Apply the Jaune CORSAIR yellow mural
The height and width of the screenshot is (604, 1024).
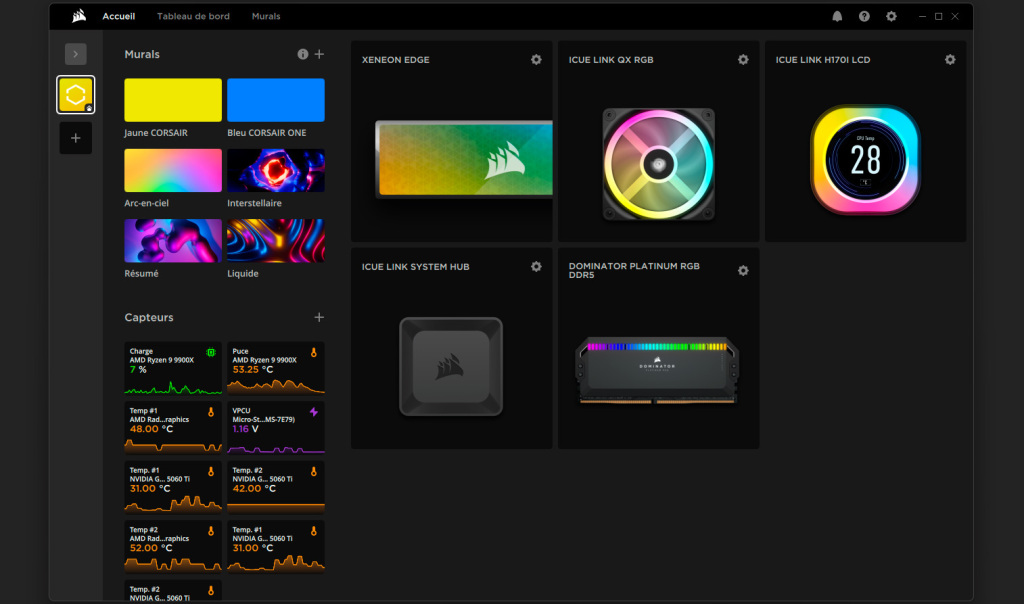[x=173, y=100]
